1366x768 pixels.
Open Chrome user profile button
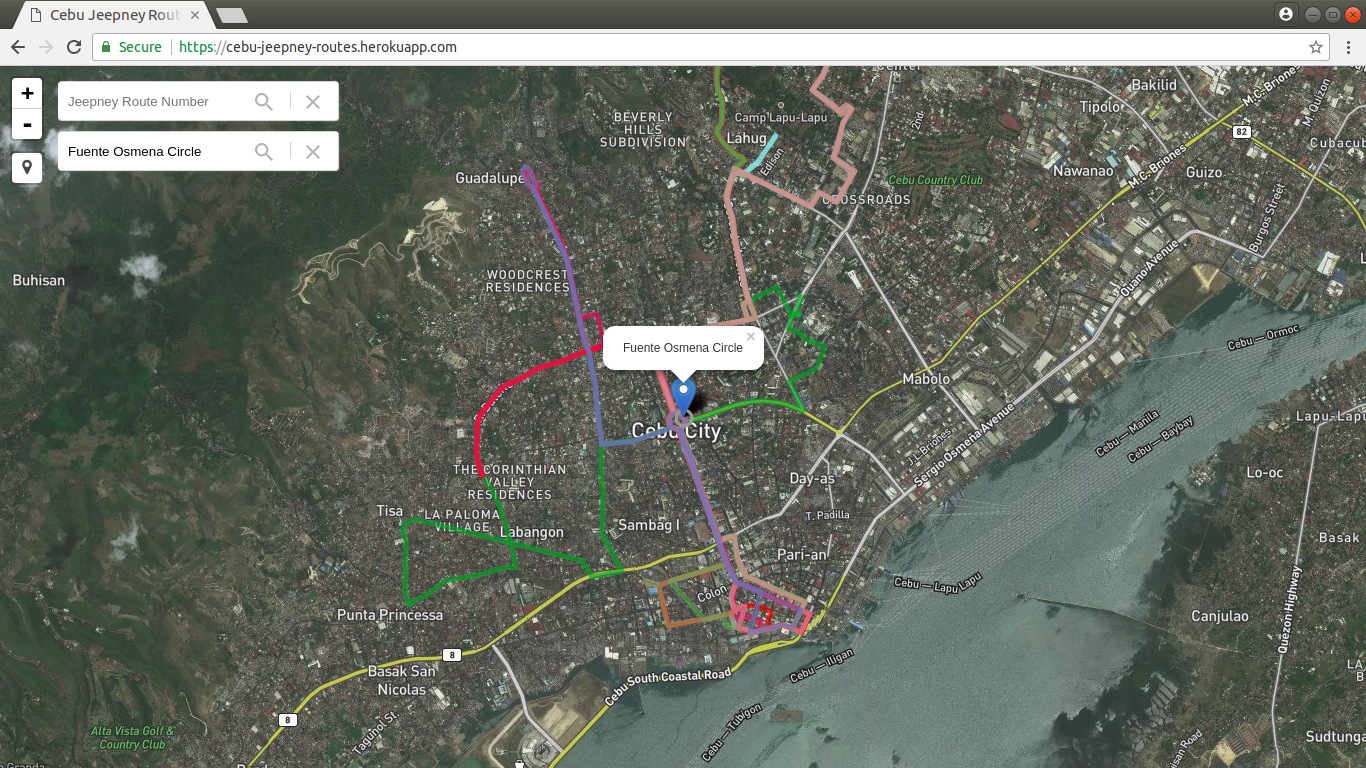1286,14
